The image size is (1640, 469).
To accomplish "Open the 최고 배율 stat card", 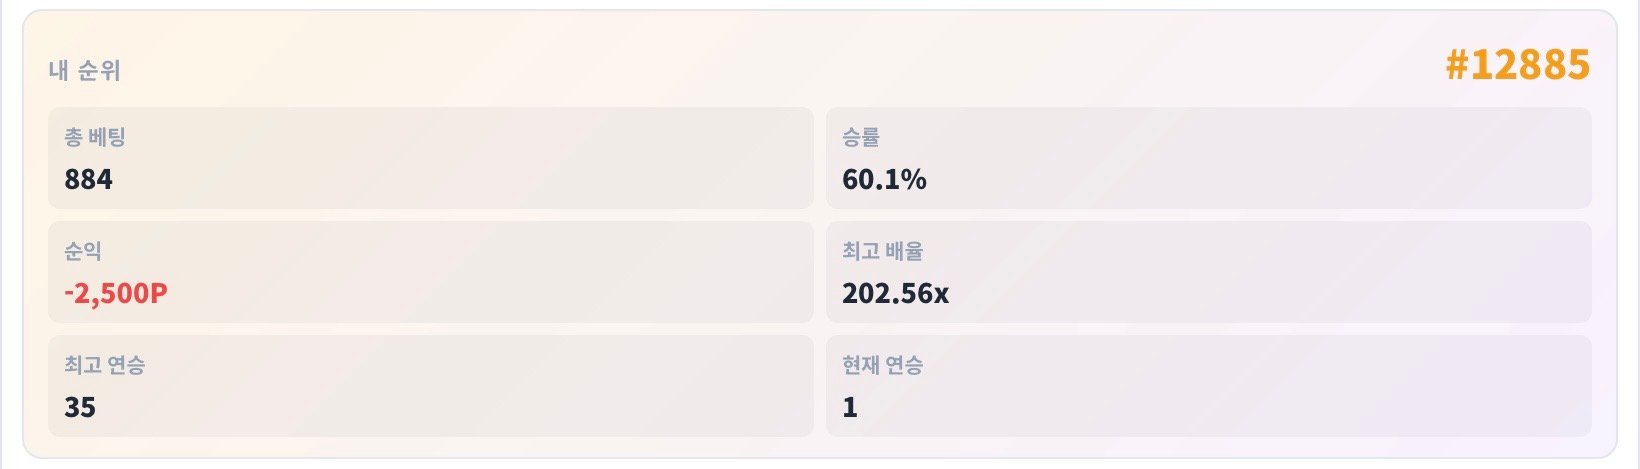I will (1208, 272).
